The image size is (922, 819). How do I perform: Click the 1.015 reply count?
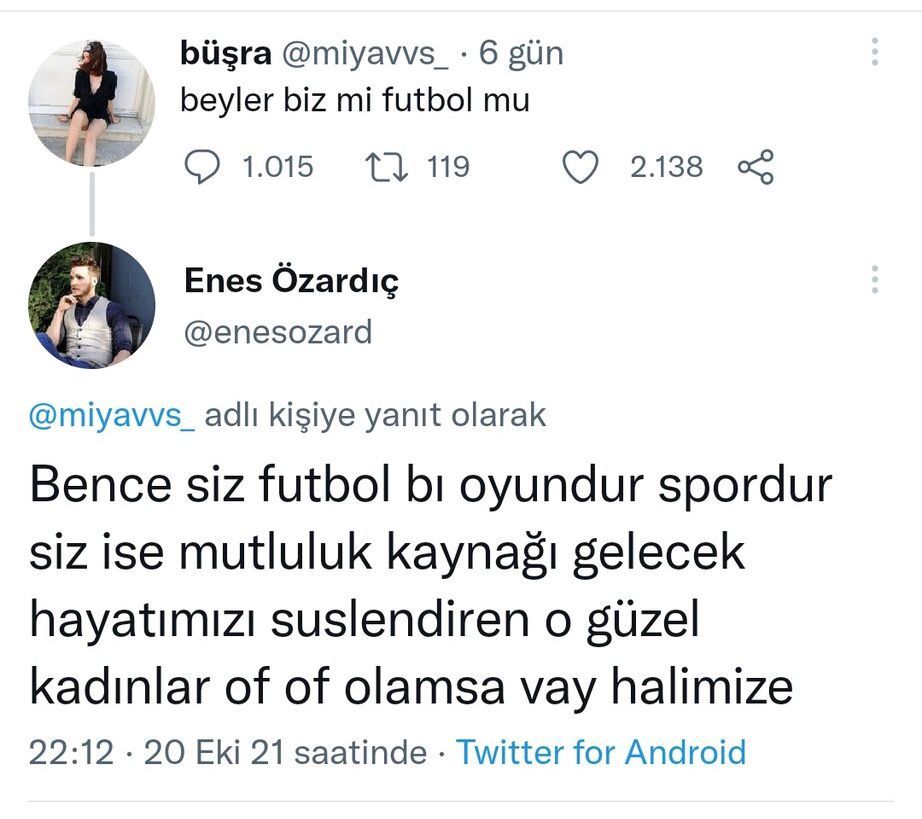click(x=278, y=167)
